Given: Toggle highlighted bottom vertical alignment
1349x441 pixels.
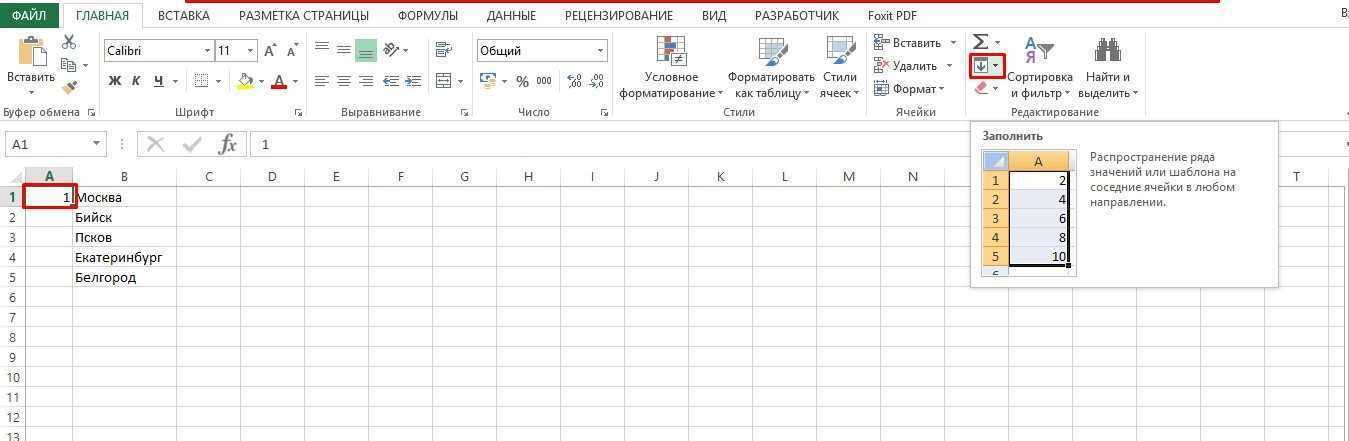Looking at the screenshot, I should 365,49.
